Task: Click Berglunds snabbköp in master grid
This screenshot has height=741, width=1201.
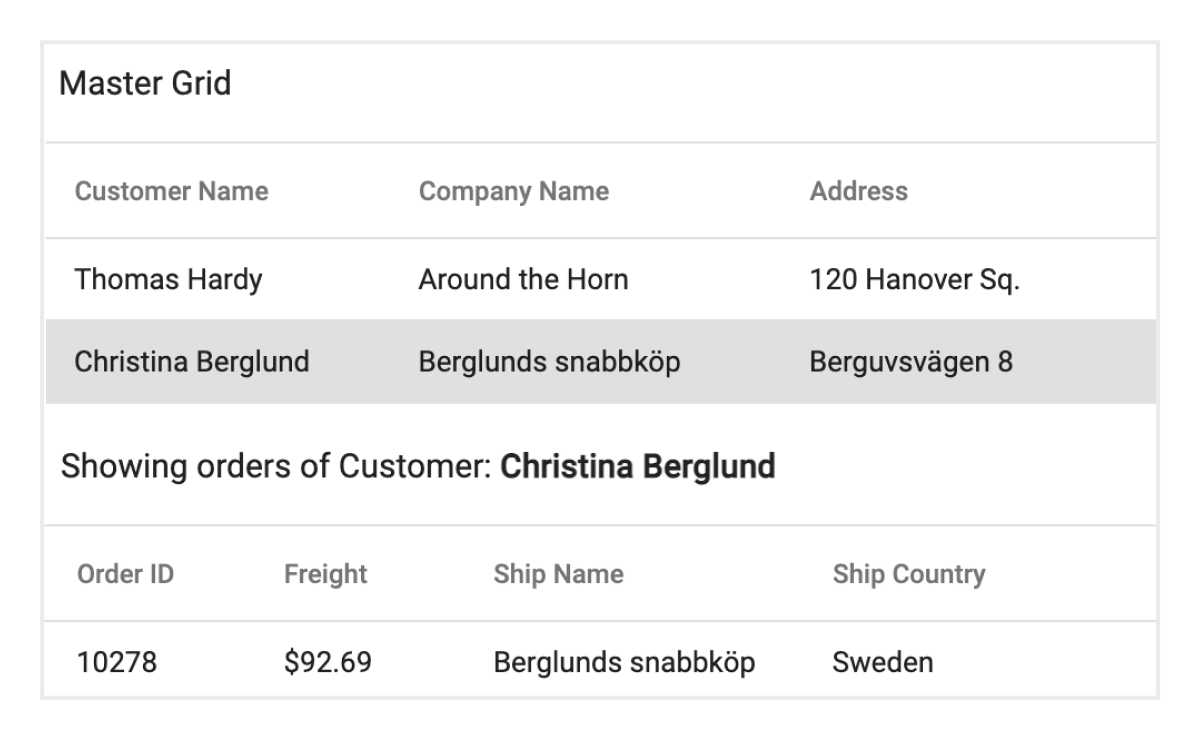Action: tap(549, 362)
